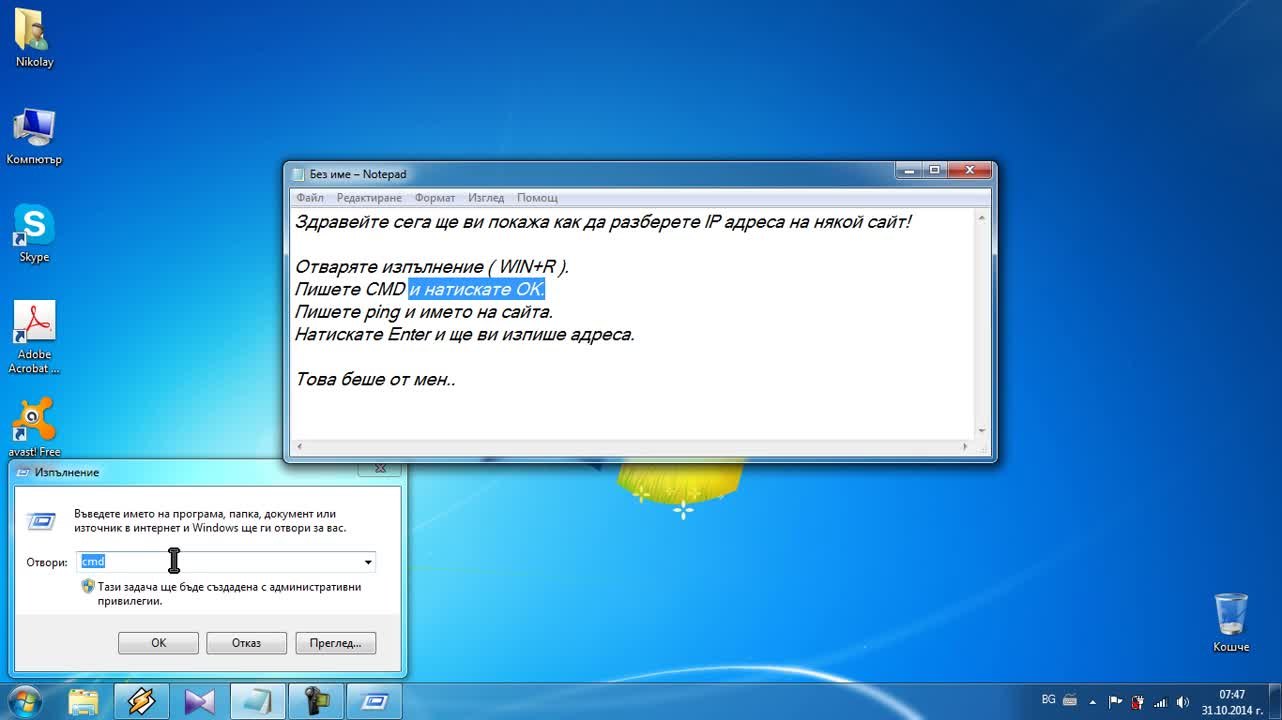Open the Visual Studio taskbar icon

click(x=200, y=701)
